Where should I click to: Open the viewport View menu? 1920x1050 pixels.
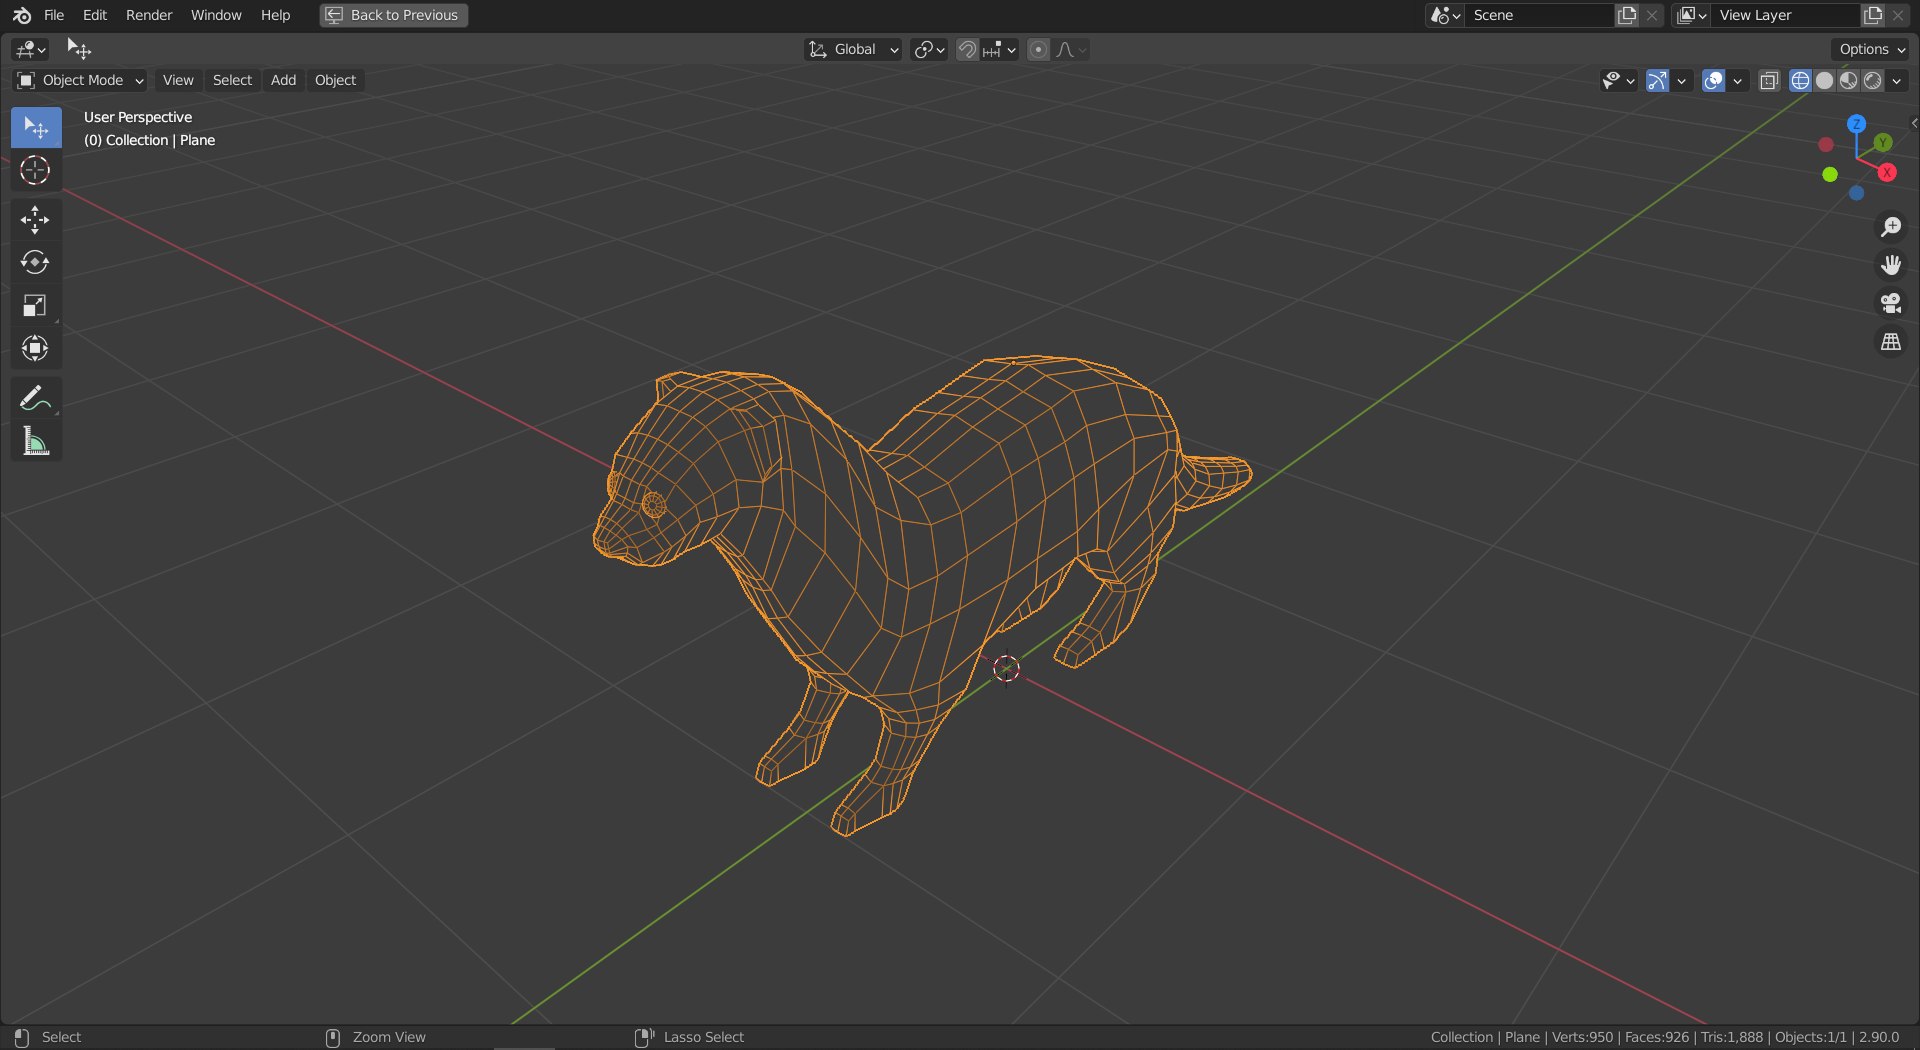tap(178, 80)
